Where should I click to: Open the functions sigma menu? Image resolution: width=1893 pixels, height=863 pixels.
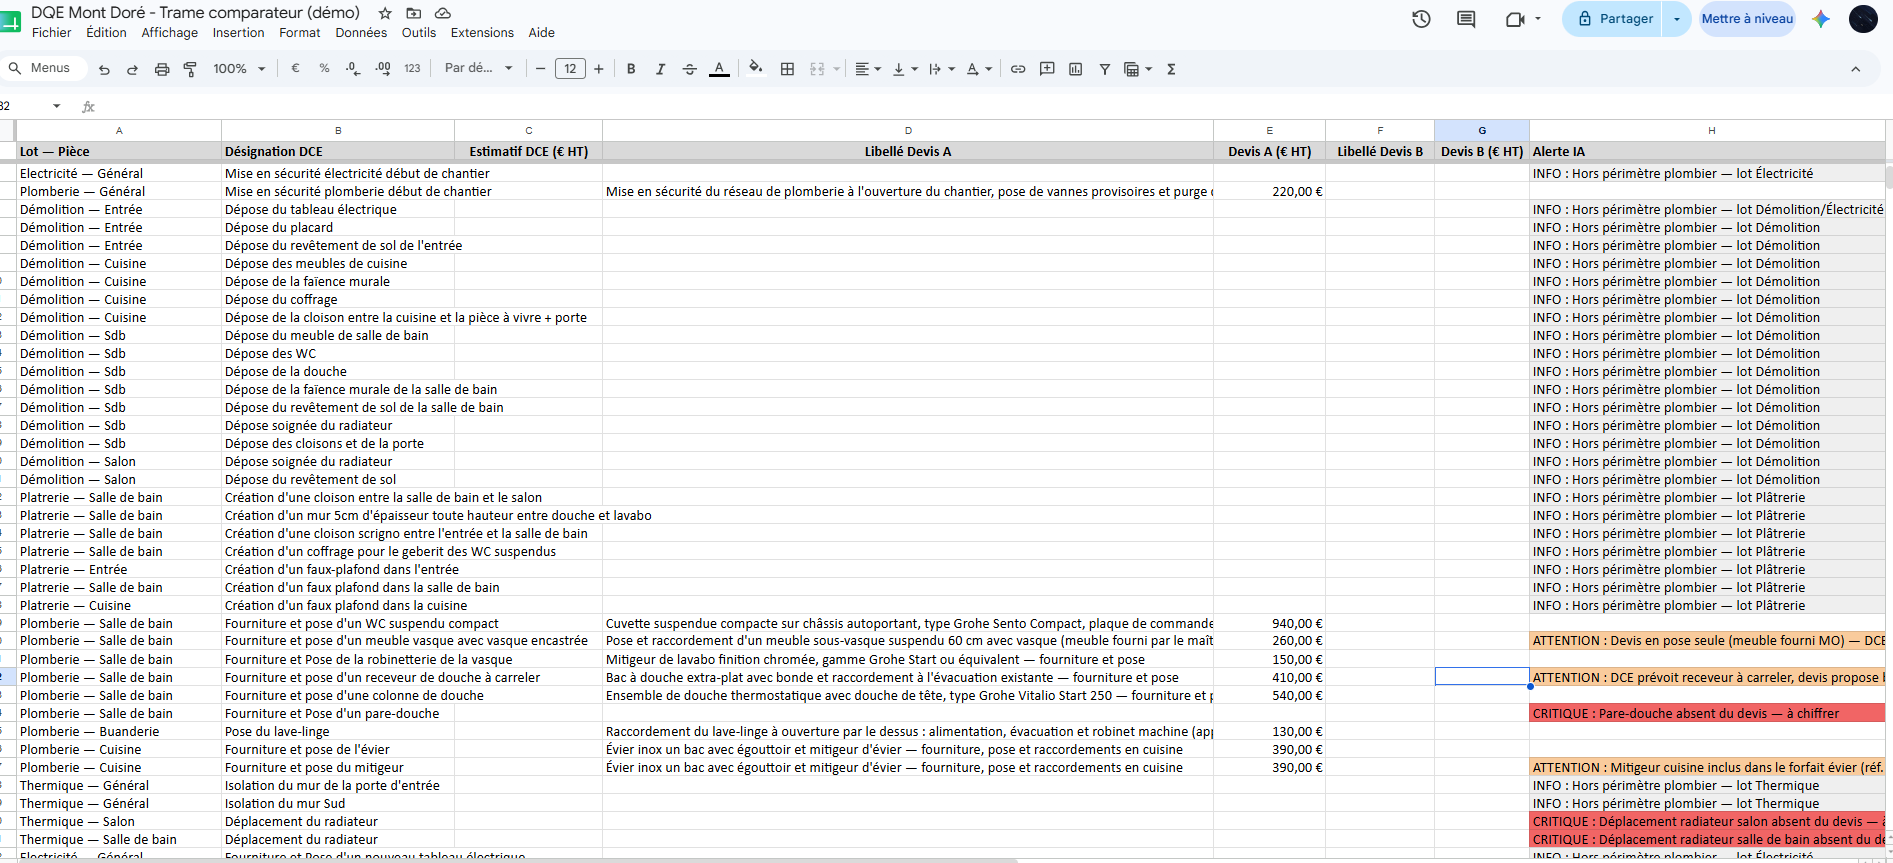click(x=1171, y=69)
